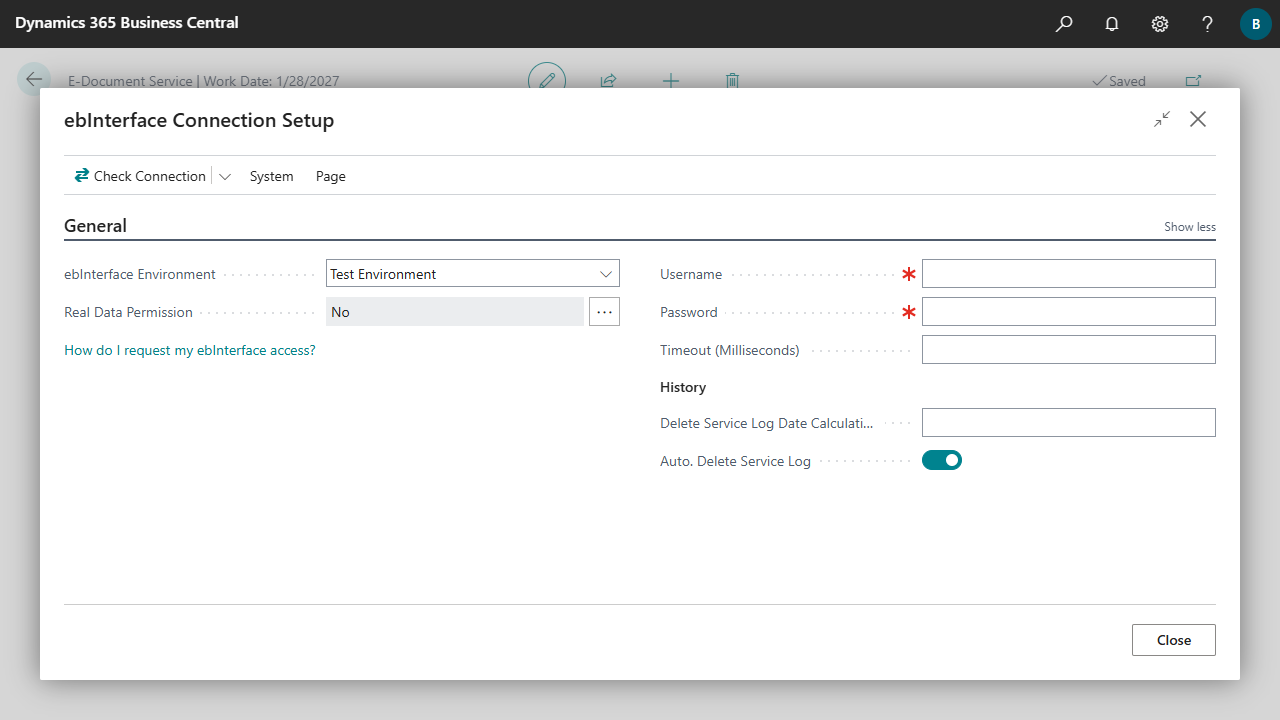
Task: Click the Check Connection action
Action: pos(140,176)
